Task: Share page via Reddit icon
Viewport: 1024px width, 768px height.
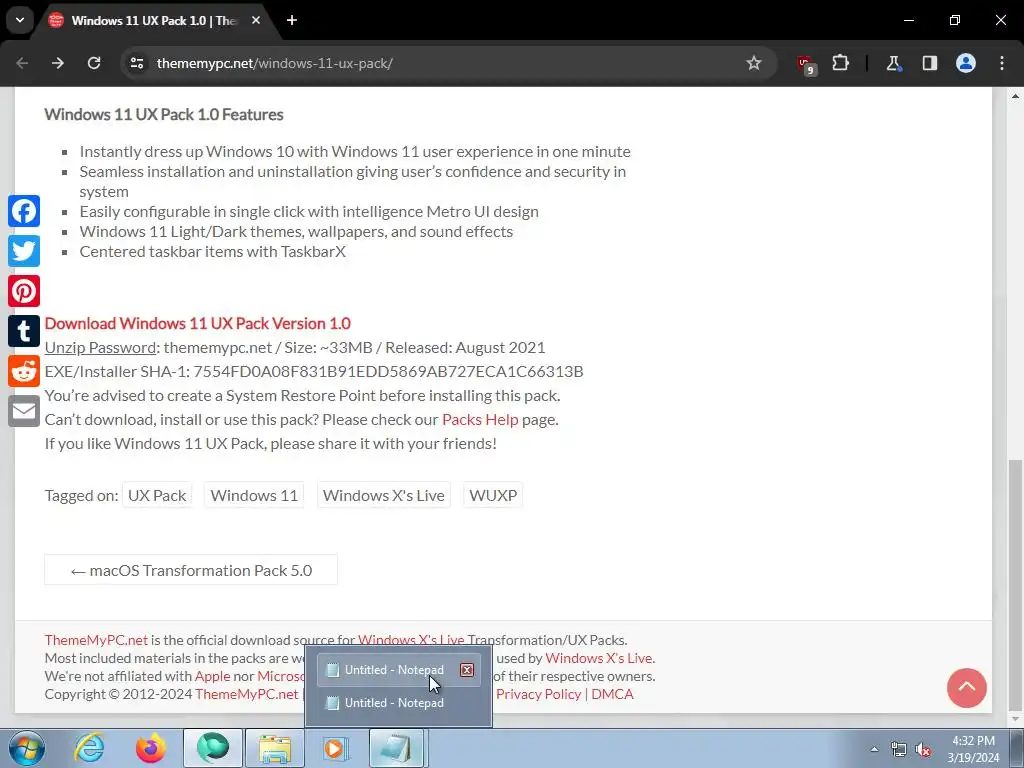Action: coord(24,371)
